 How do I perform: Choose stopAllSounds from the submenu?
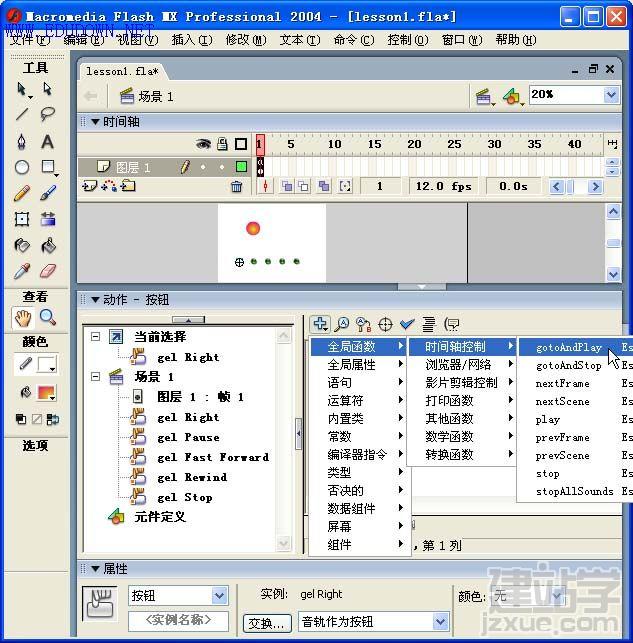(x=576, y=491)
